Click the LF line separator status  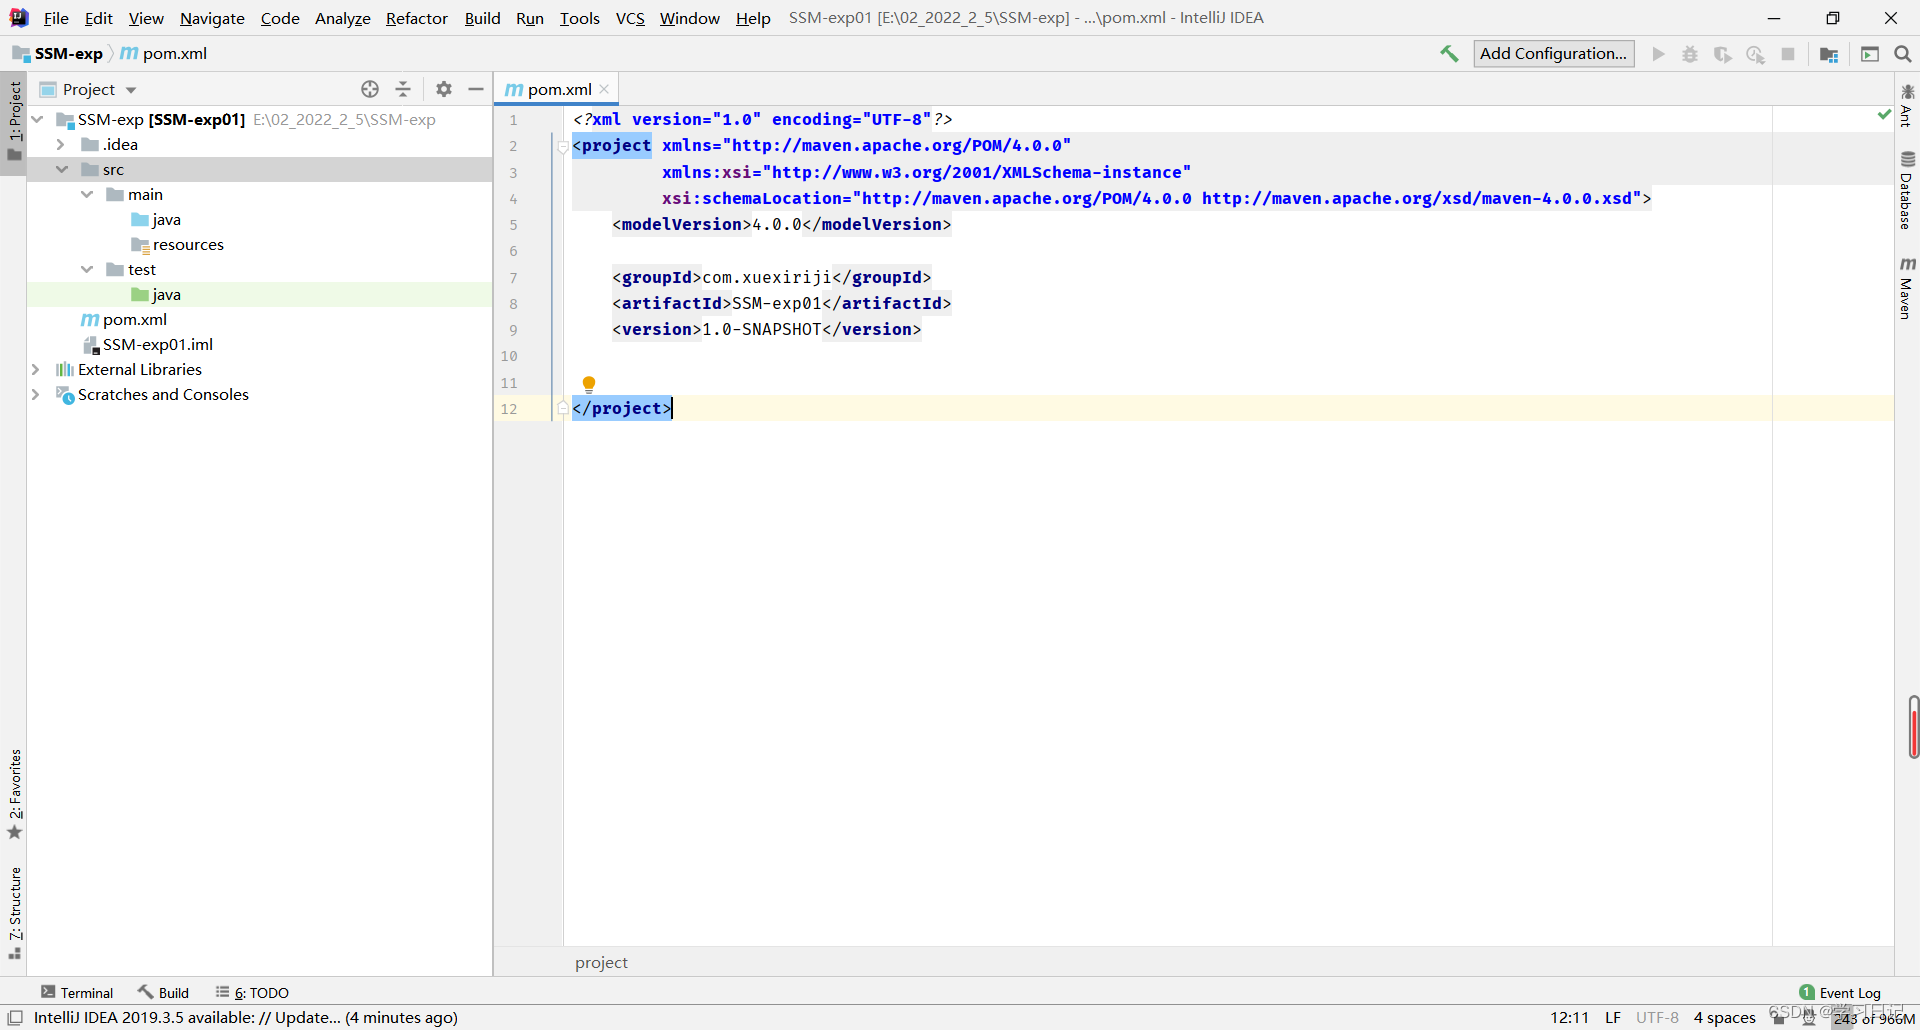point(1613,1017)
